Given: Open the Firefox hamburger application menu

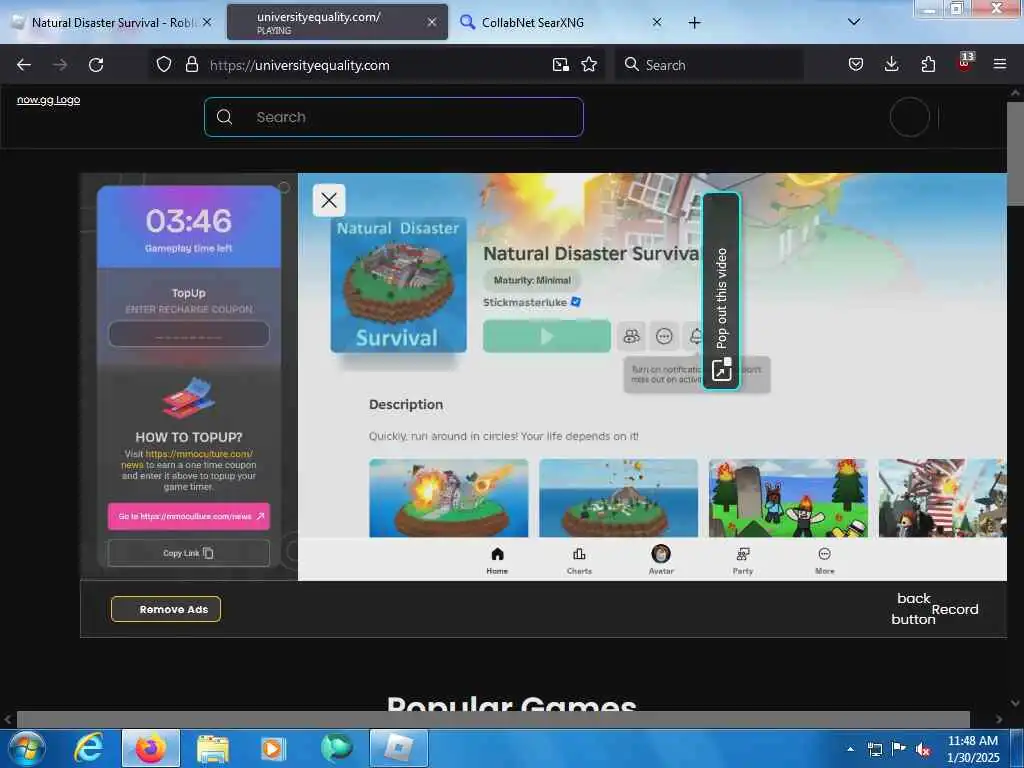Looking at the screenshot, I should [999, 65].
